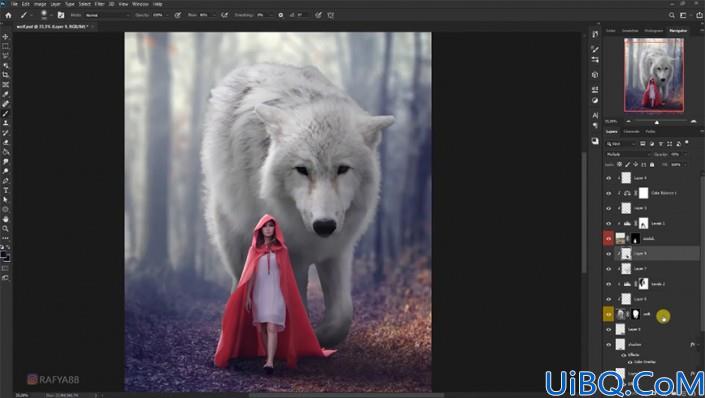Select the Move tool
Screen dimensions: 705x398
(x=5, y=36)
